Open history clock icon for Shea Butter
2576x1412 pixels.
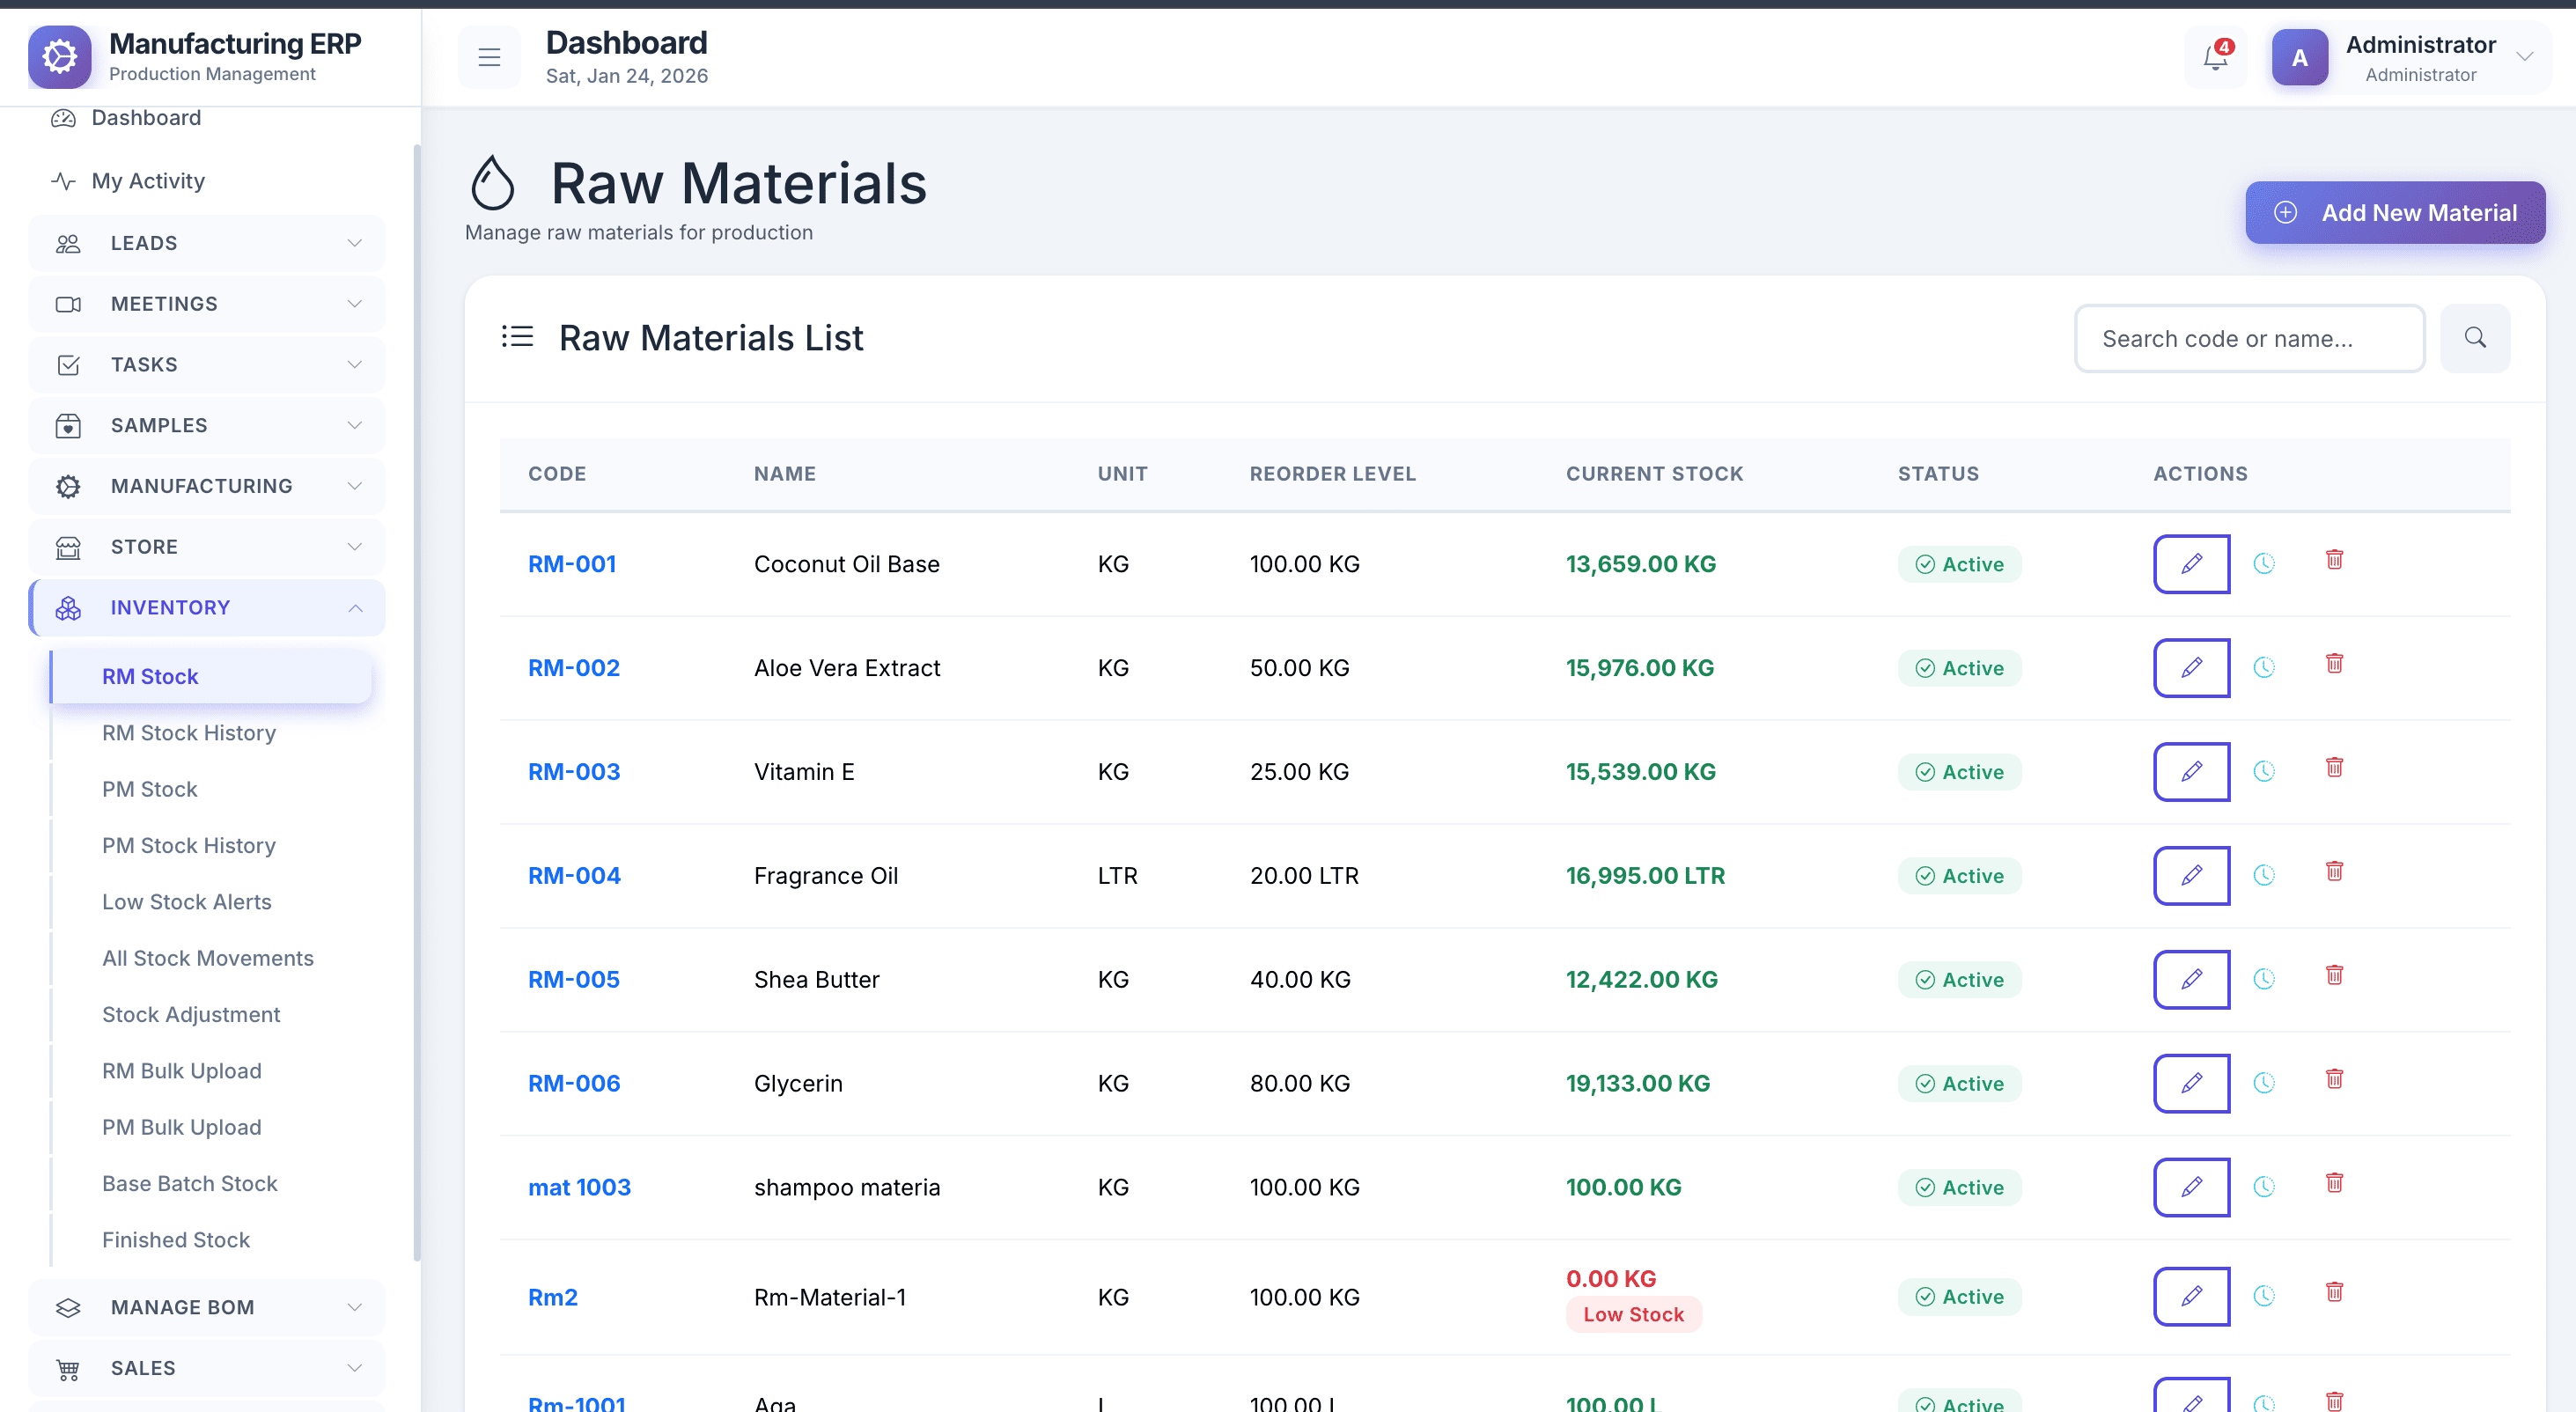2264,979
